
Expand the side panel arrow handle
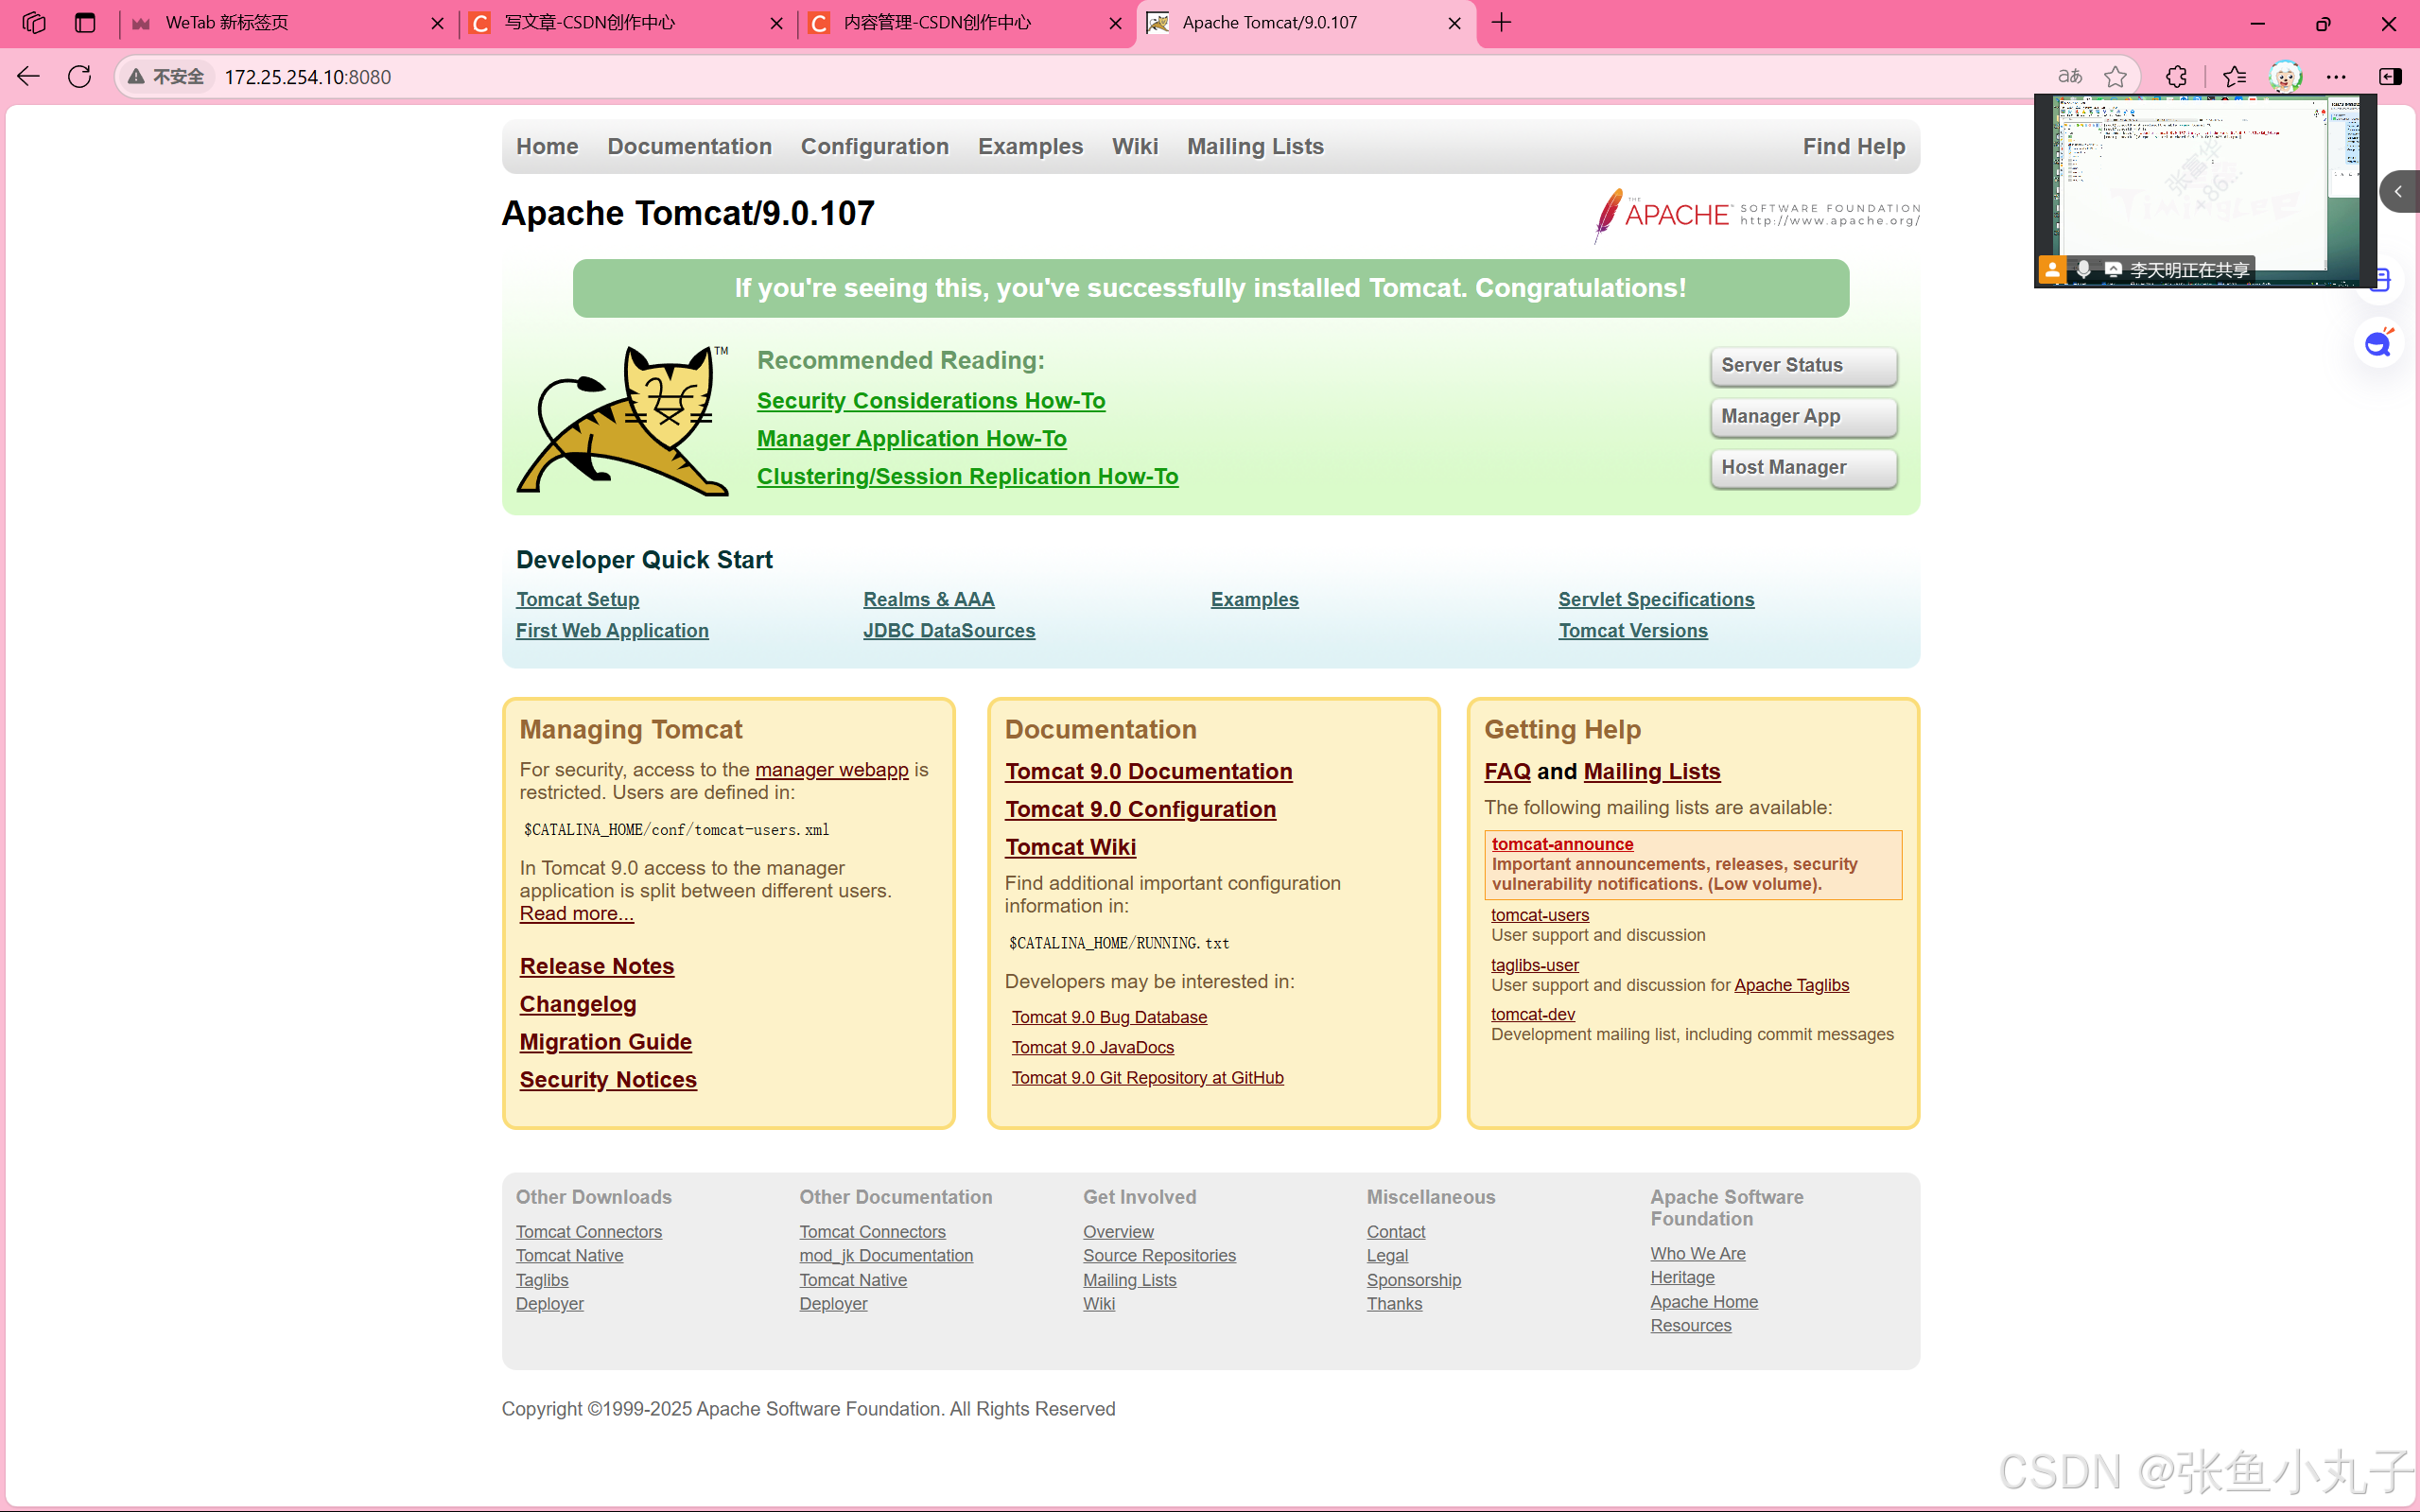point(2399,191)
